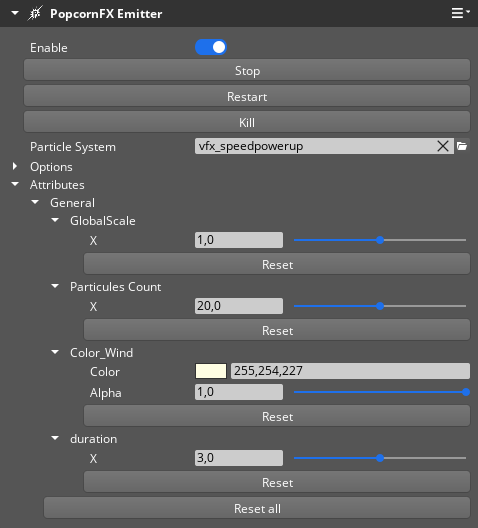Image resolution: width=478 pixels, height=528 pixels.
Task: Expand the Options section
Action: click(x=14, y=166)
